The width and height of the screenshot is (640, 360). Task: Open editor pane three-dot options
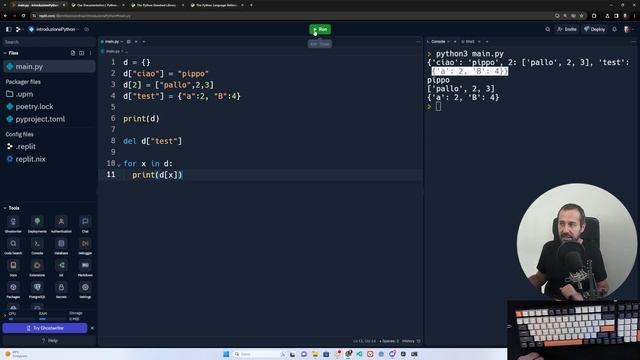tap(418, 42)
